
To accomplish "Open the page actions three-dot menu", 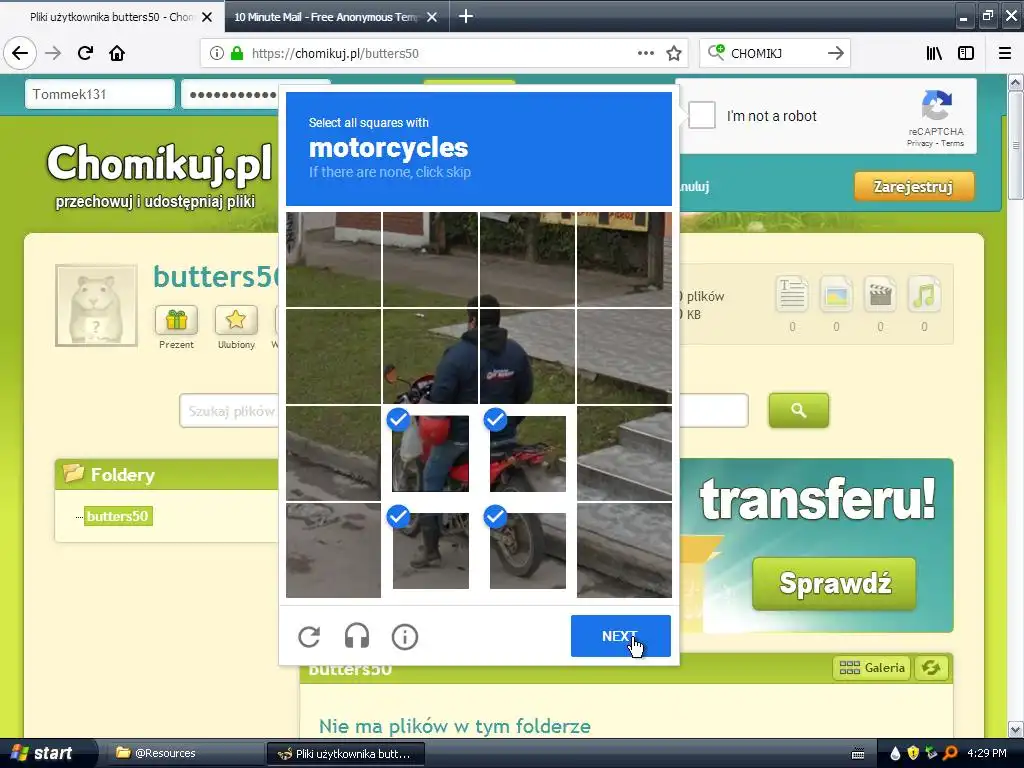I will [x=646, y=53].
